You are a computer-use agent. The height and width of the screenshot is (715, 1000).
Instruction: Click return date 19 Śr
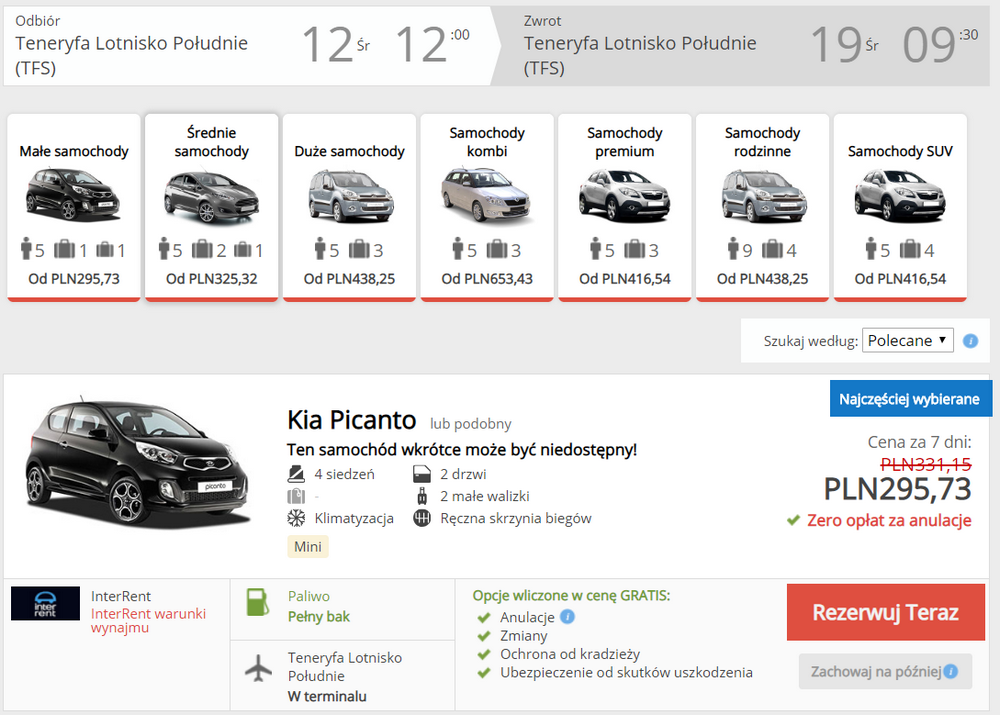[x=844, y=45]
